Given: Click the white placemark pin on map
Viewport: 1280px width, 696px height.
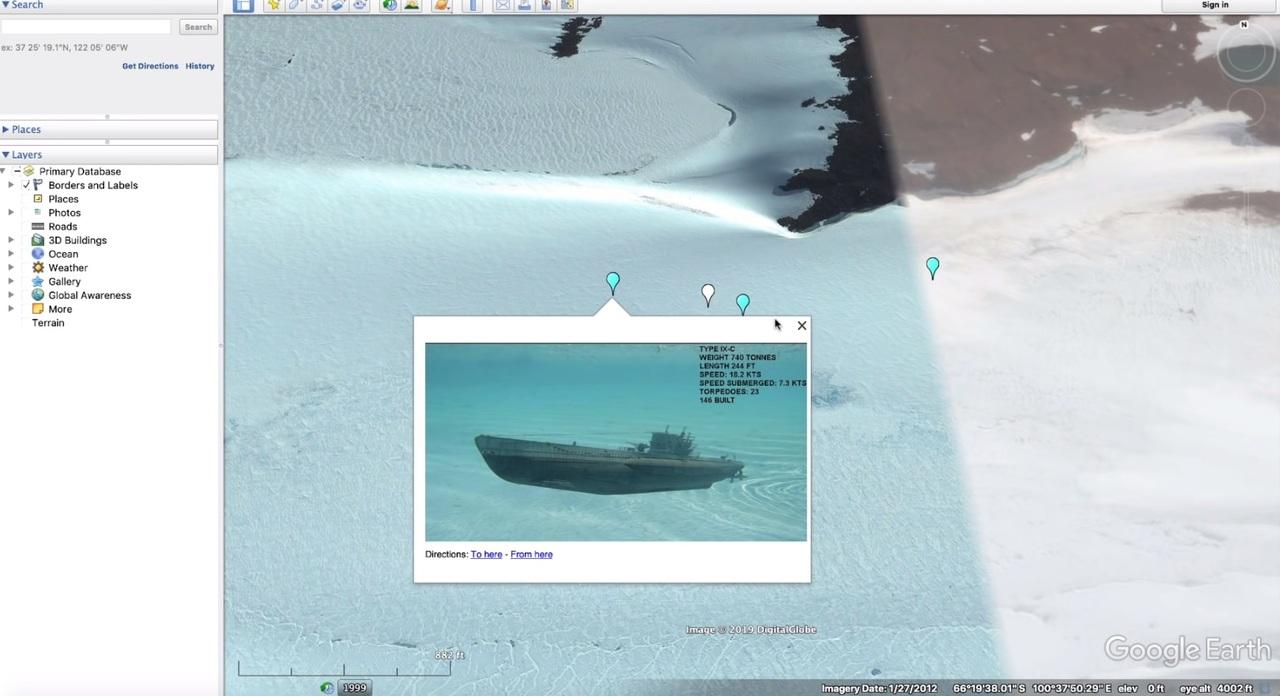Looking at the screenshot, I should [x=708, y=293].
